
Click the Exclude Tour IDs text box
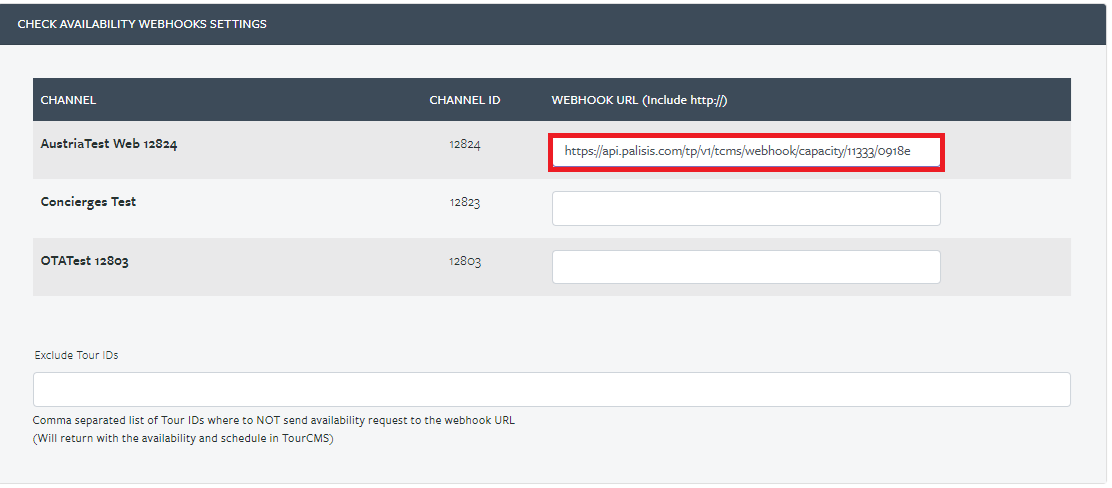click(551, 389)
